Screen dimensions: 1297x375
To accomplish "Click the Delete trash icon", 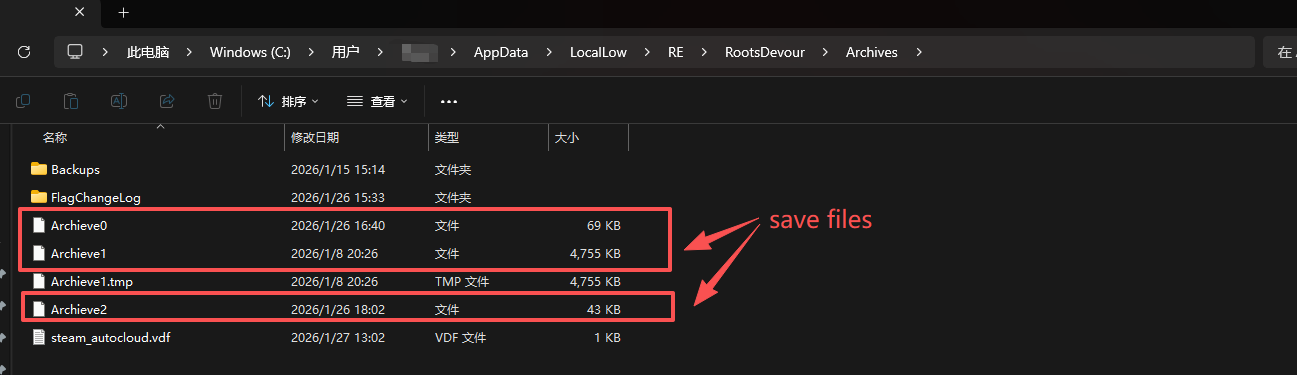I will (215, 101).
